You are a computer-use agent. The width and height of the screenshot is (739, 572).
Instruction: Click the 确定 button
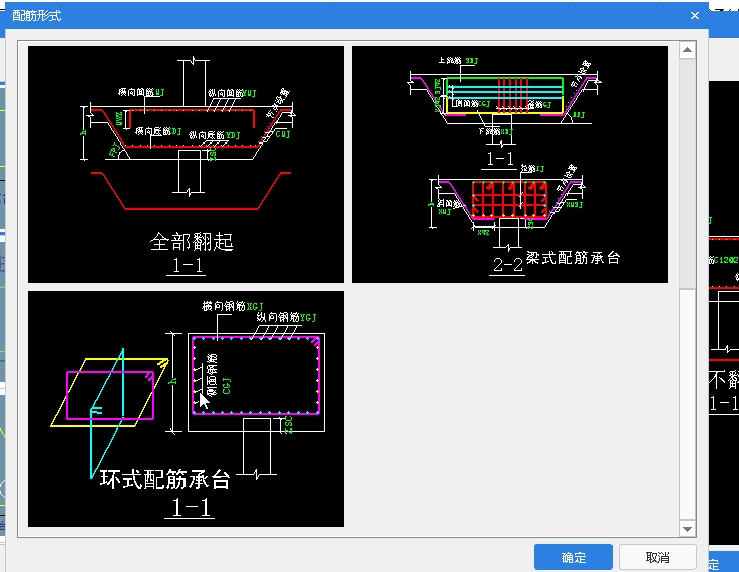pyautogui.click(x=573, y=557)
